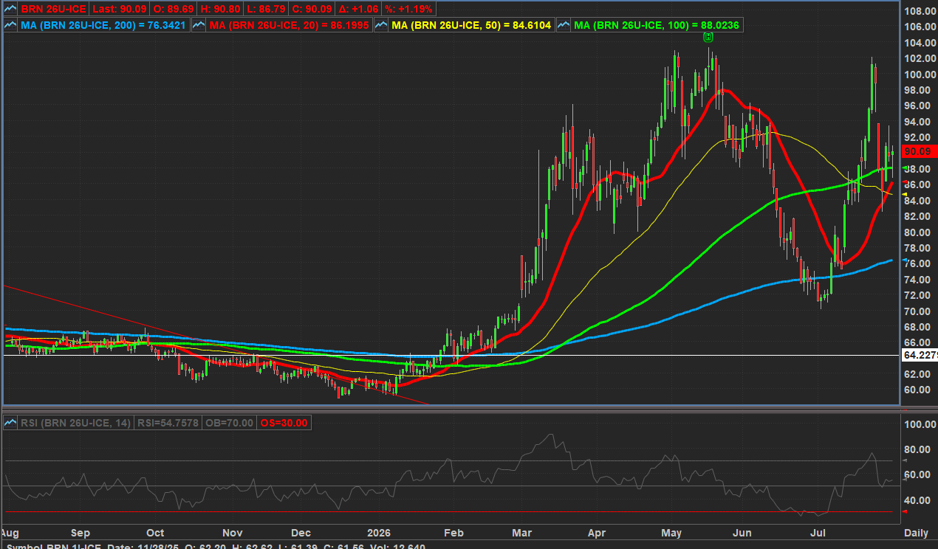938x549 pixels.
Task: Click the 100.00 price axis label
Action: 920,74
